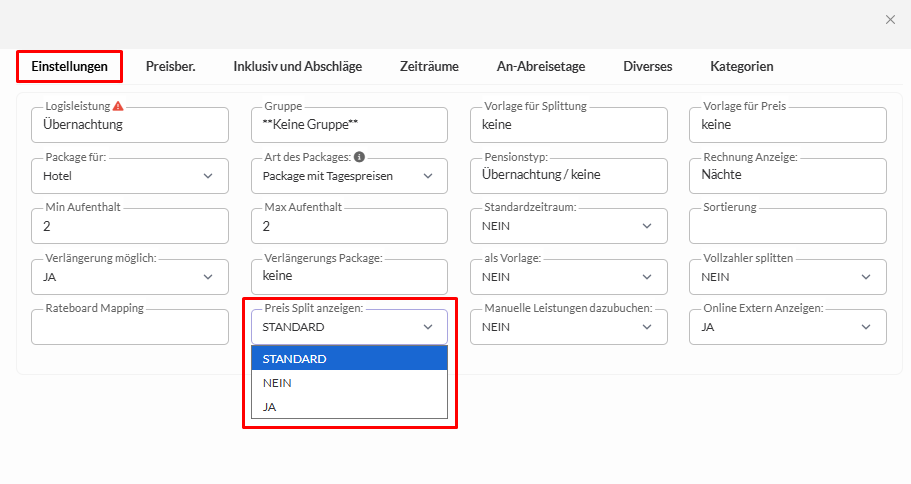Image resolution: width=911 pixels, height=484 pixels.
Task: Open the Inklusiv und Abschläge tab
Action: click(x=297, y=67)
